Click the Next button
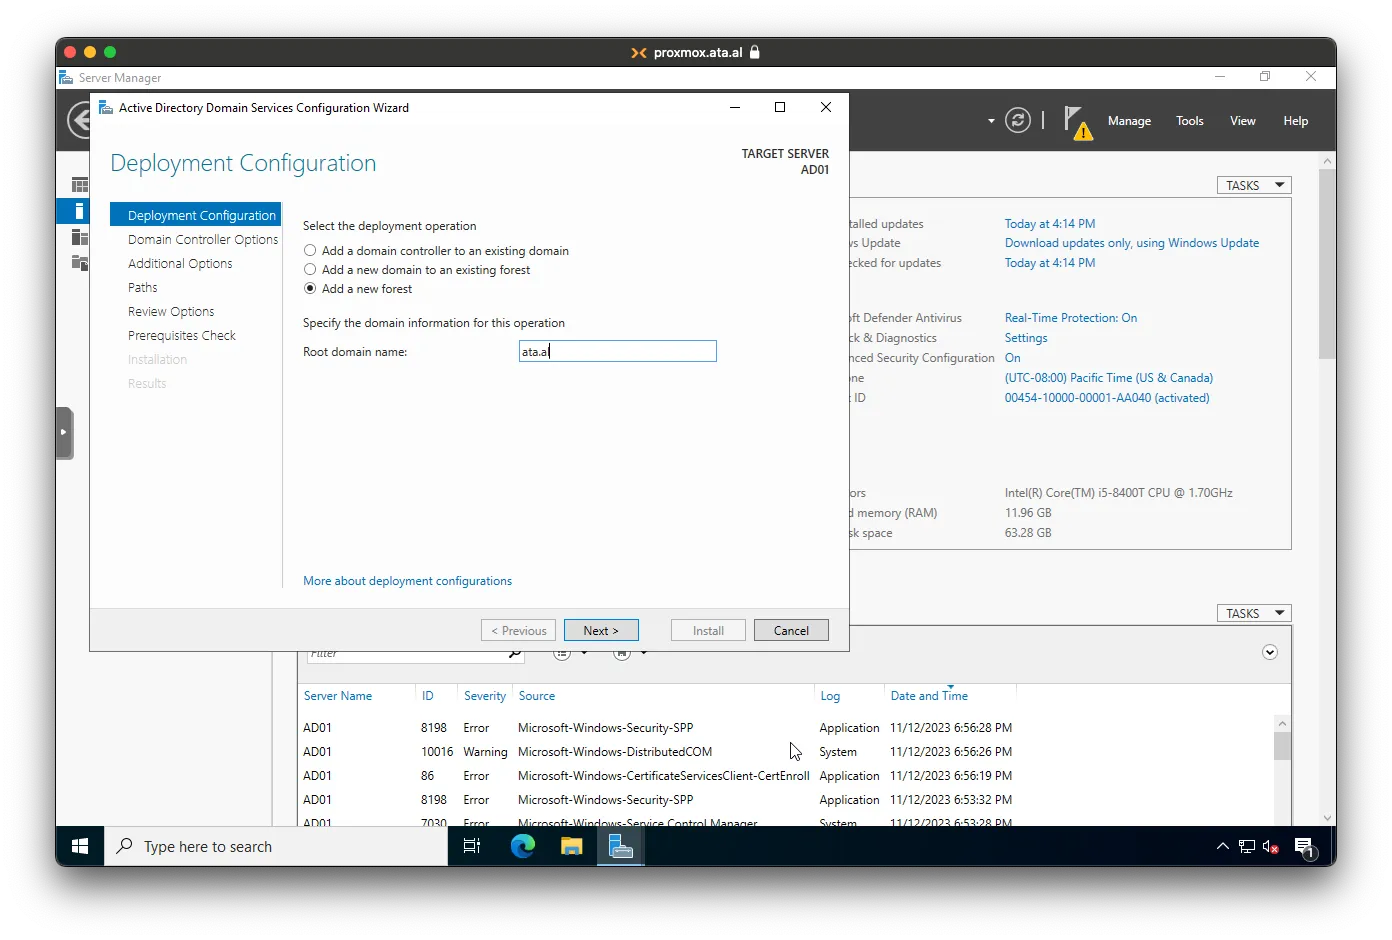 click(x=601, y=630)
